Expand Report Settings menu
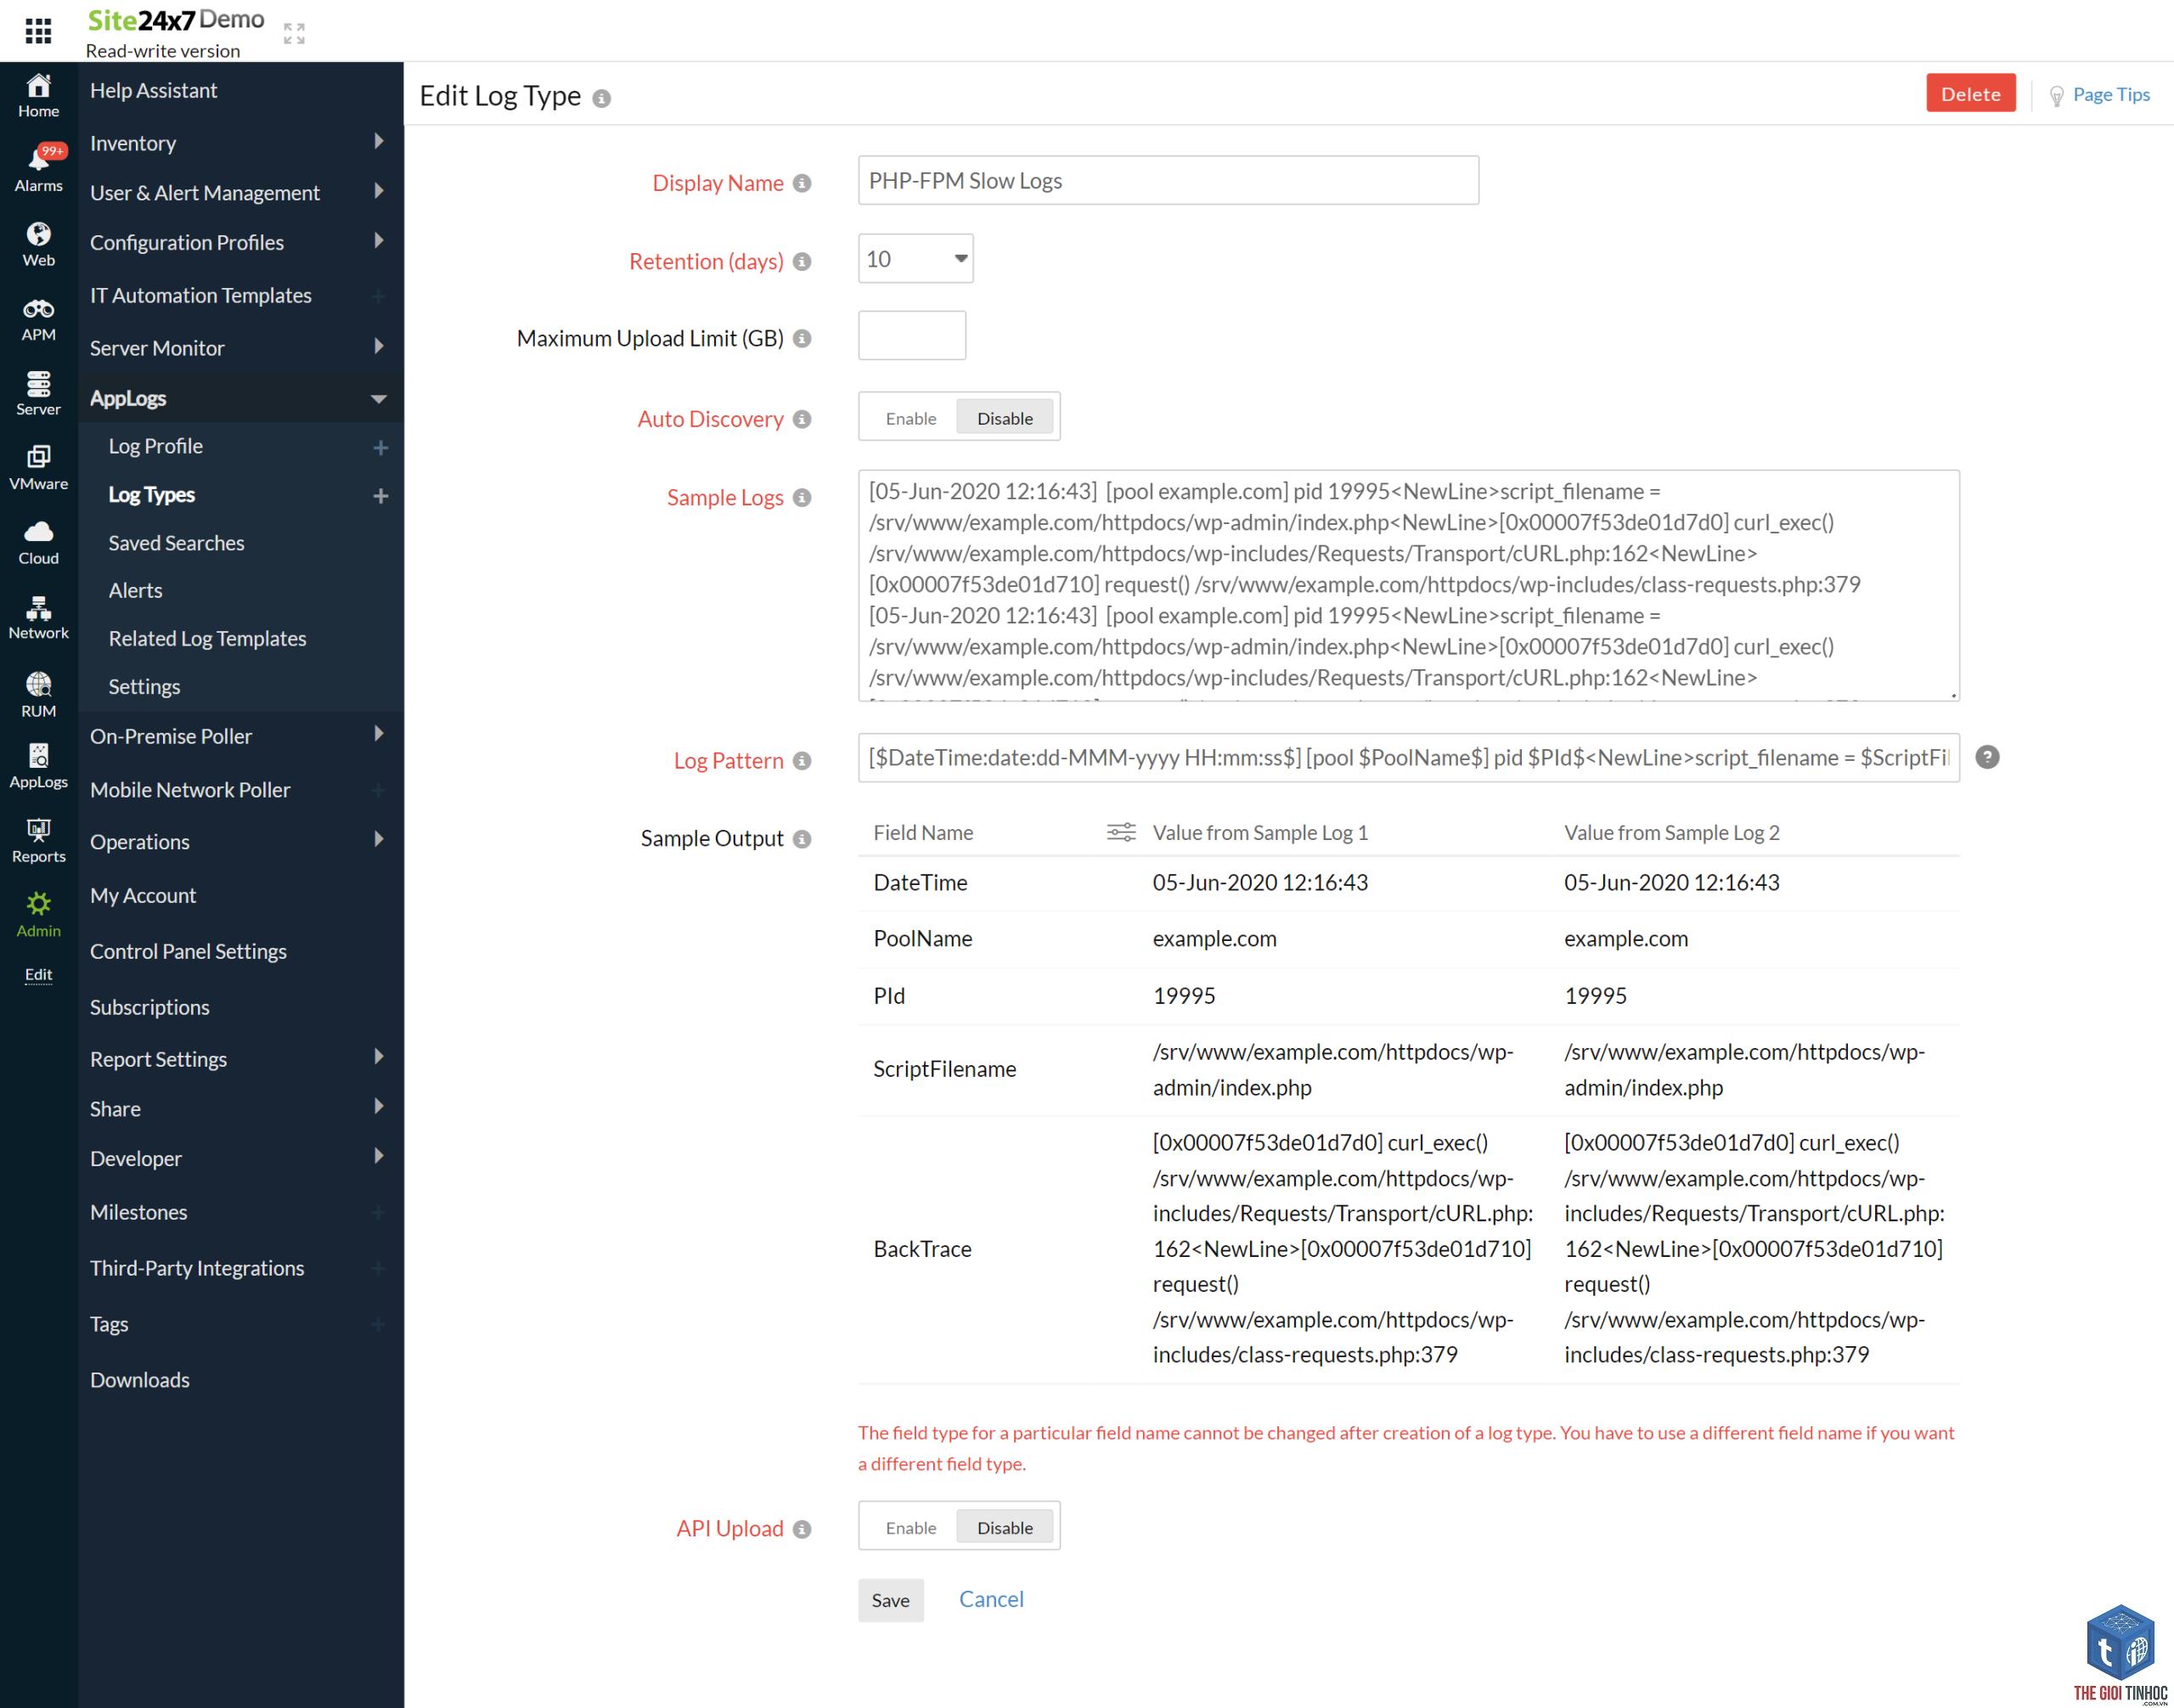The height and width of the screenshot is (1708, 2174). click(x=379, y=1056)
